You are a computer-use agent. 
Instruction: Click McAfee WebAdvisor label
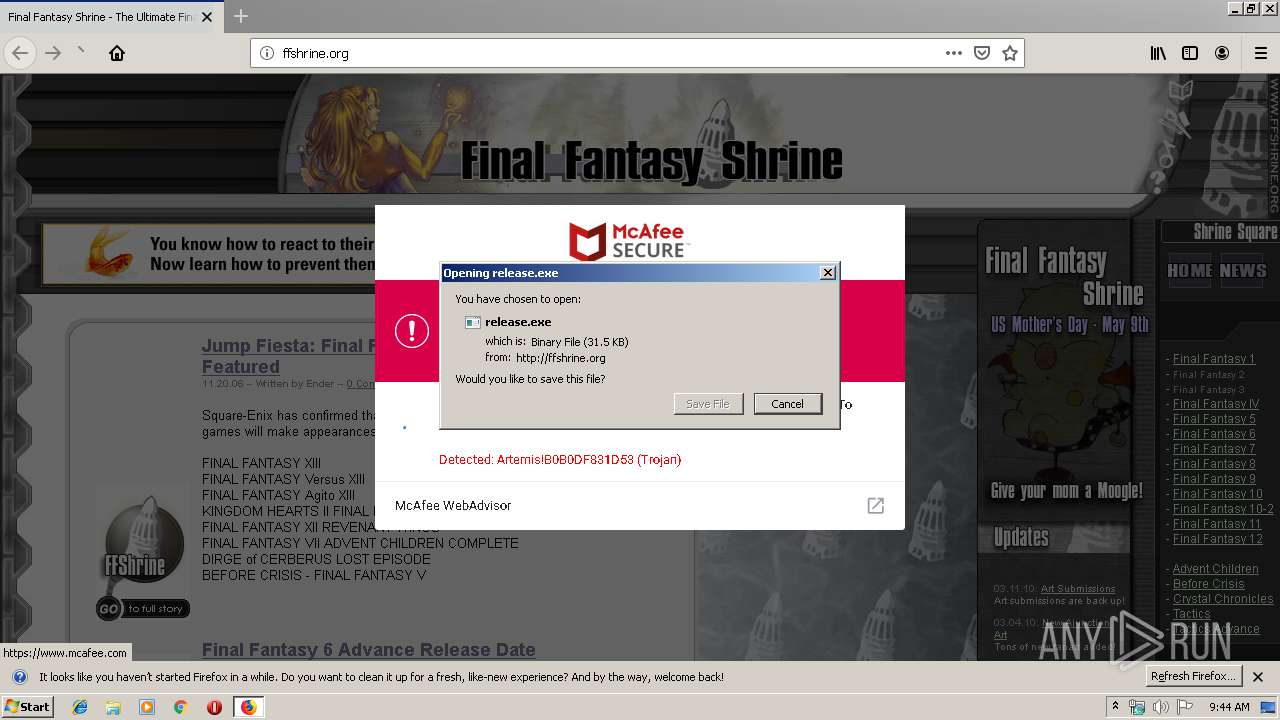pos(453,506)
